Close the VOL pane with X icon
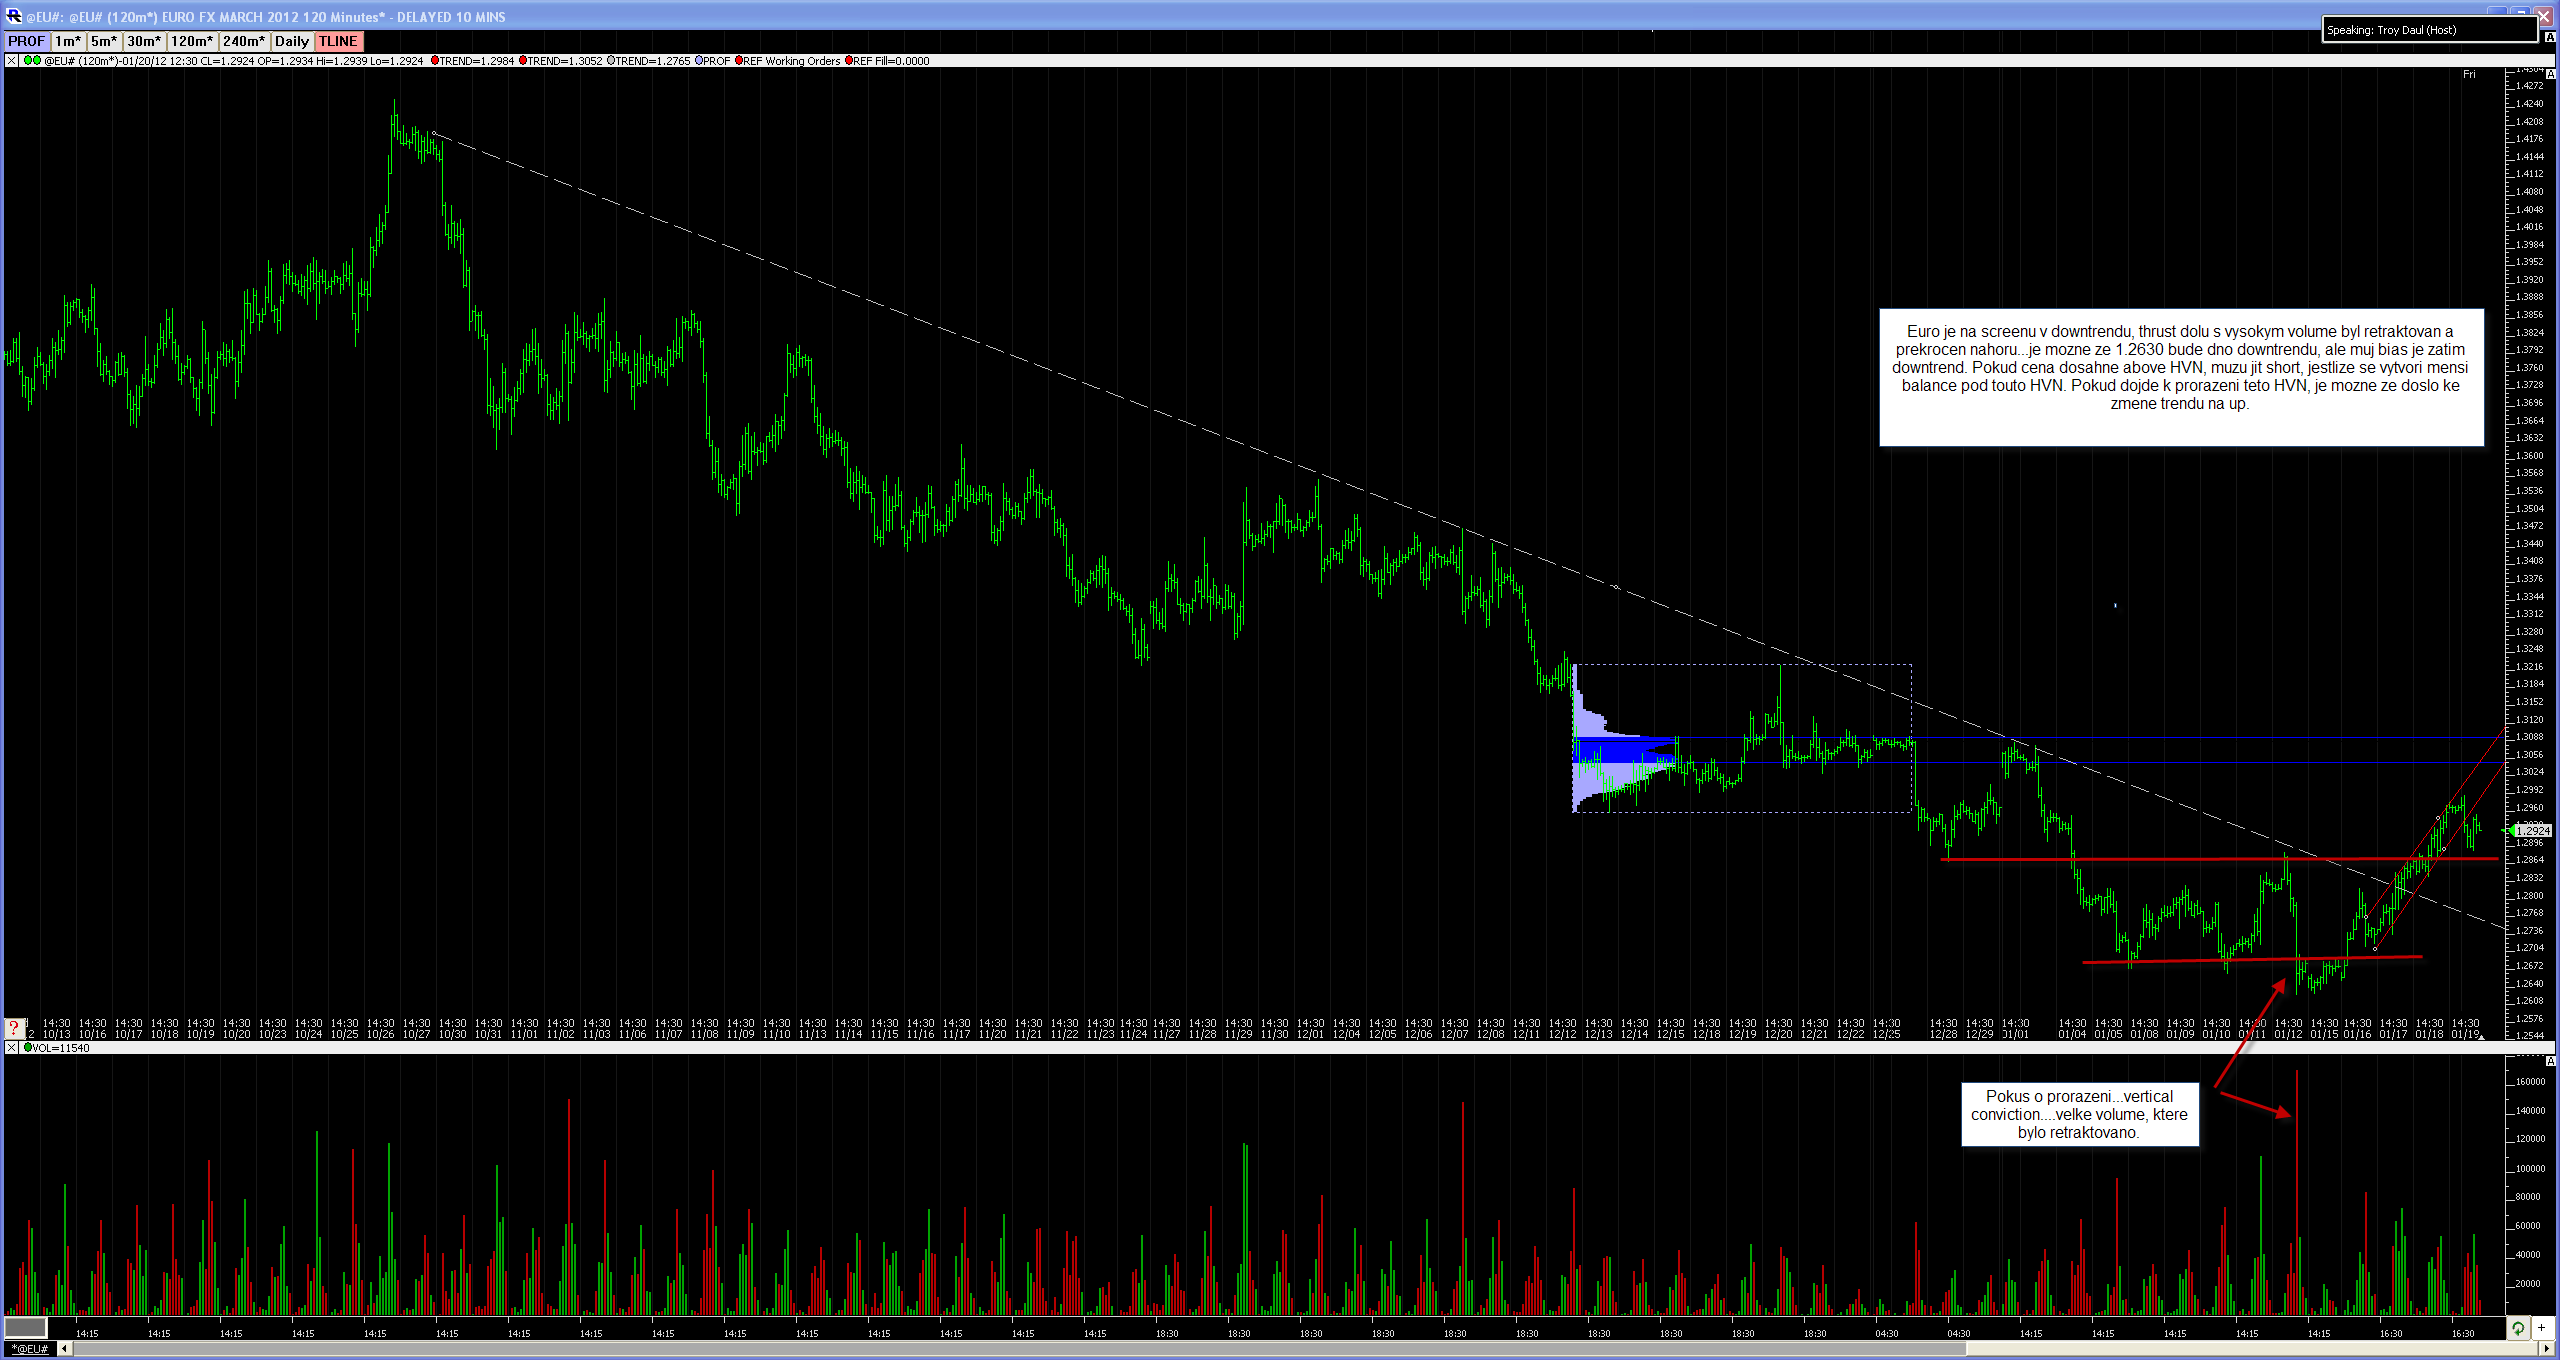 pos(11,1048)
